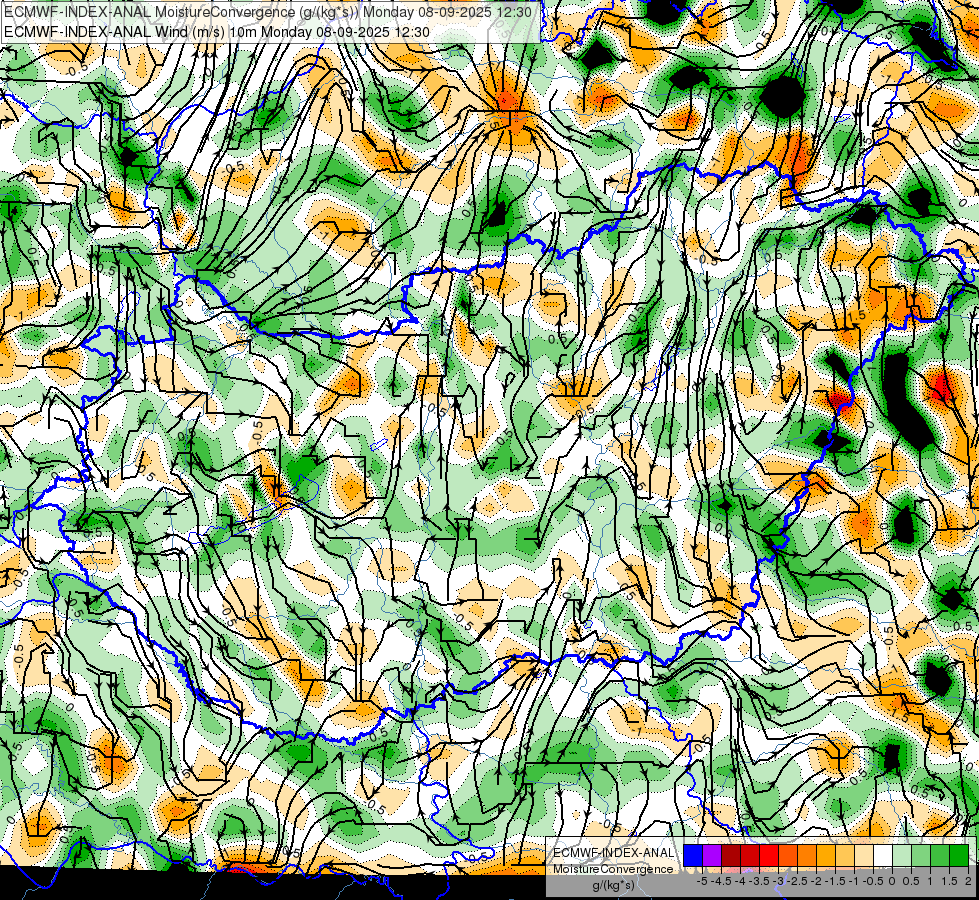This screenshot has width=979, height=900.
Task: Click the legend swatch between -4 and -3.5
Action: pos(750,855)
